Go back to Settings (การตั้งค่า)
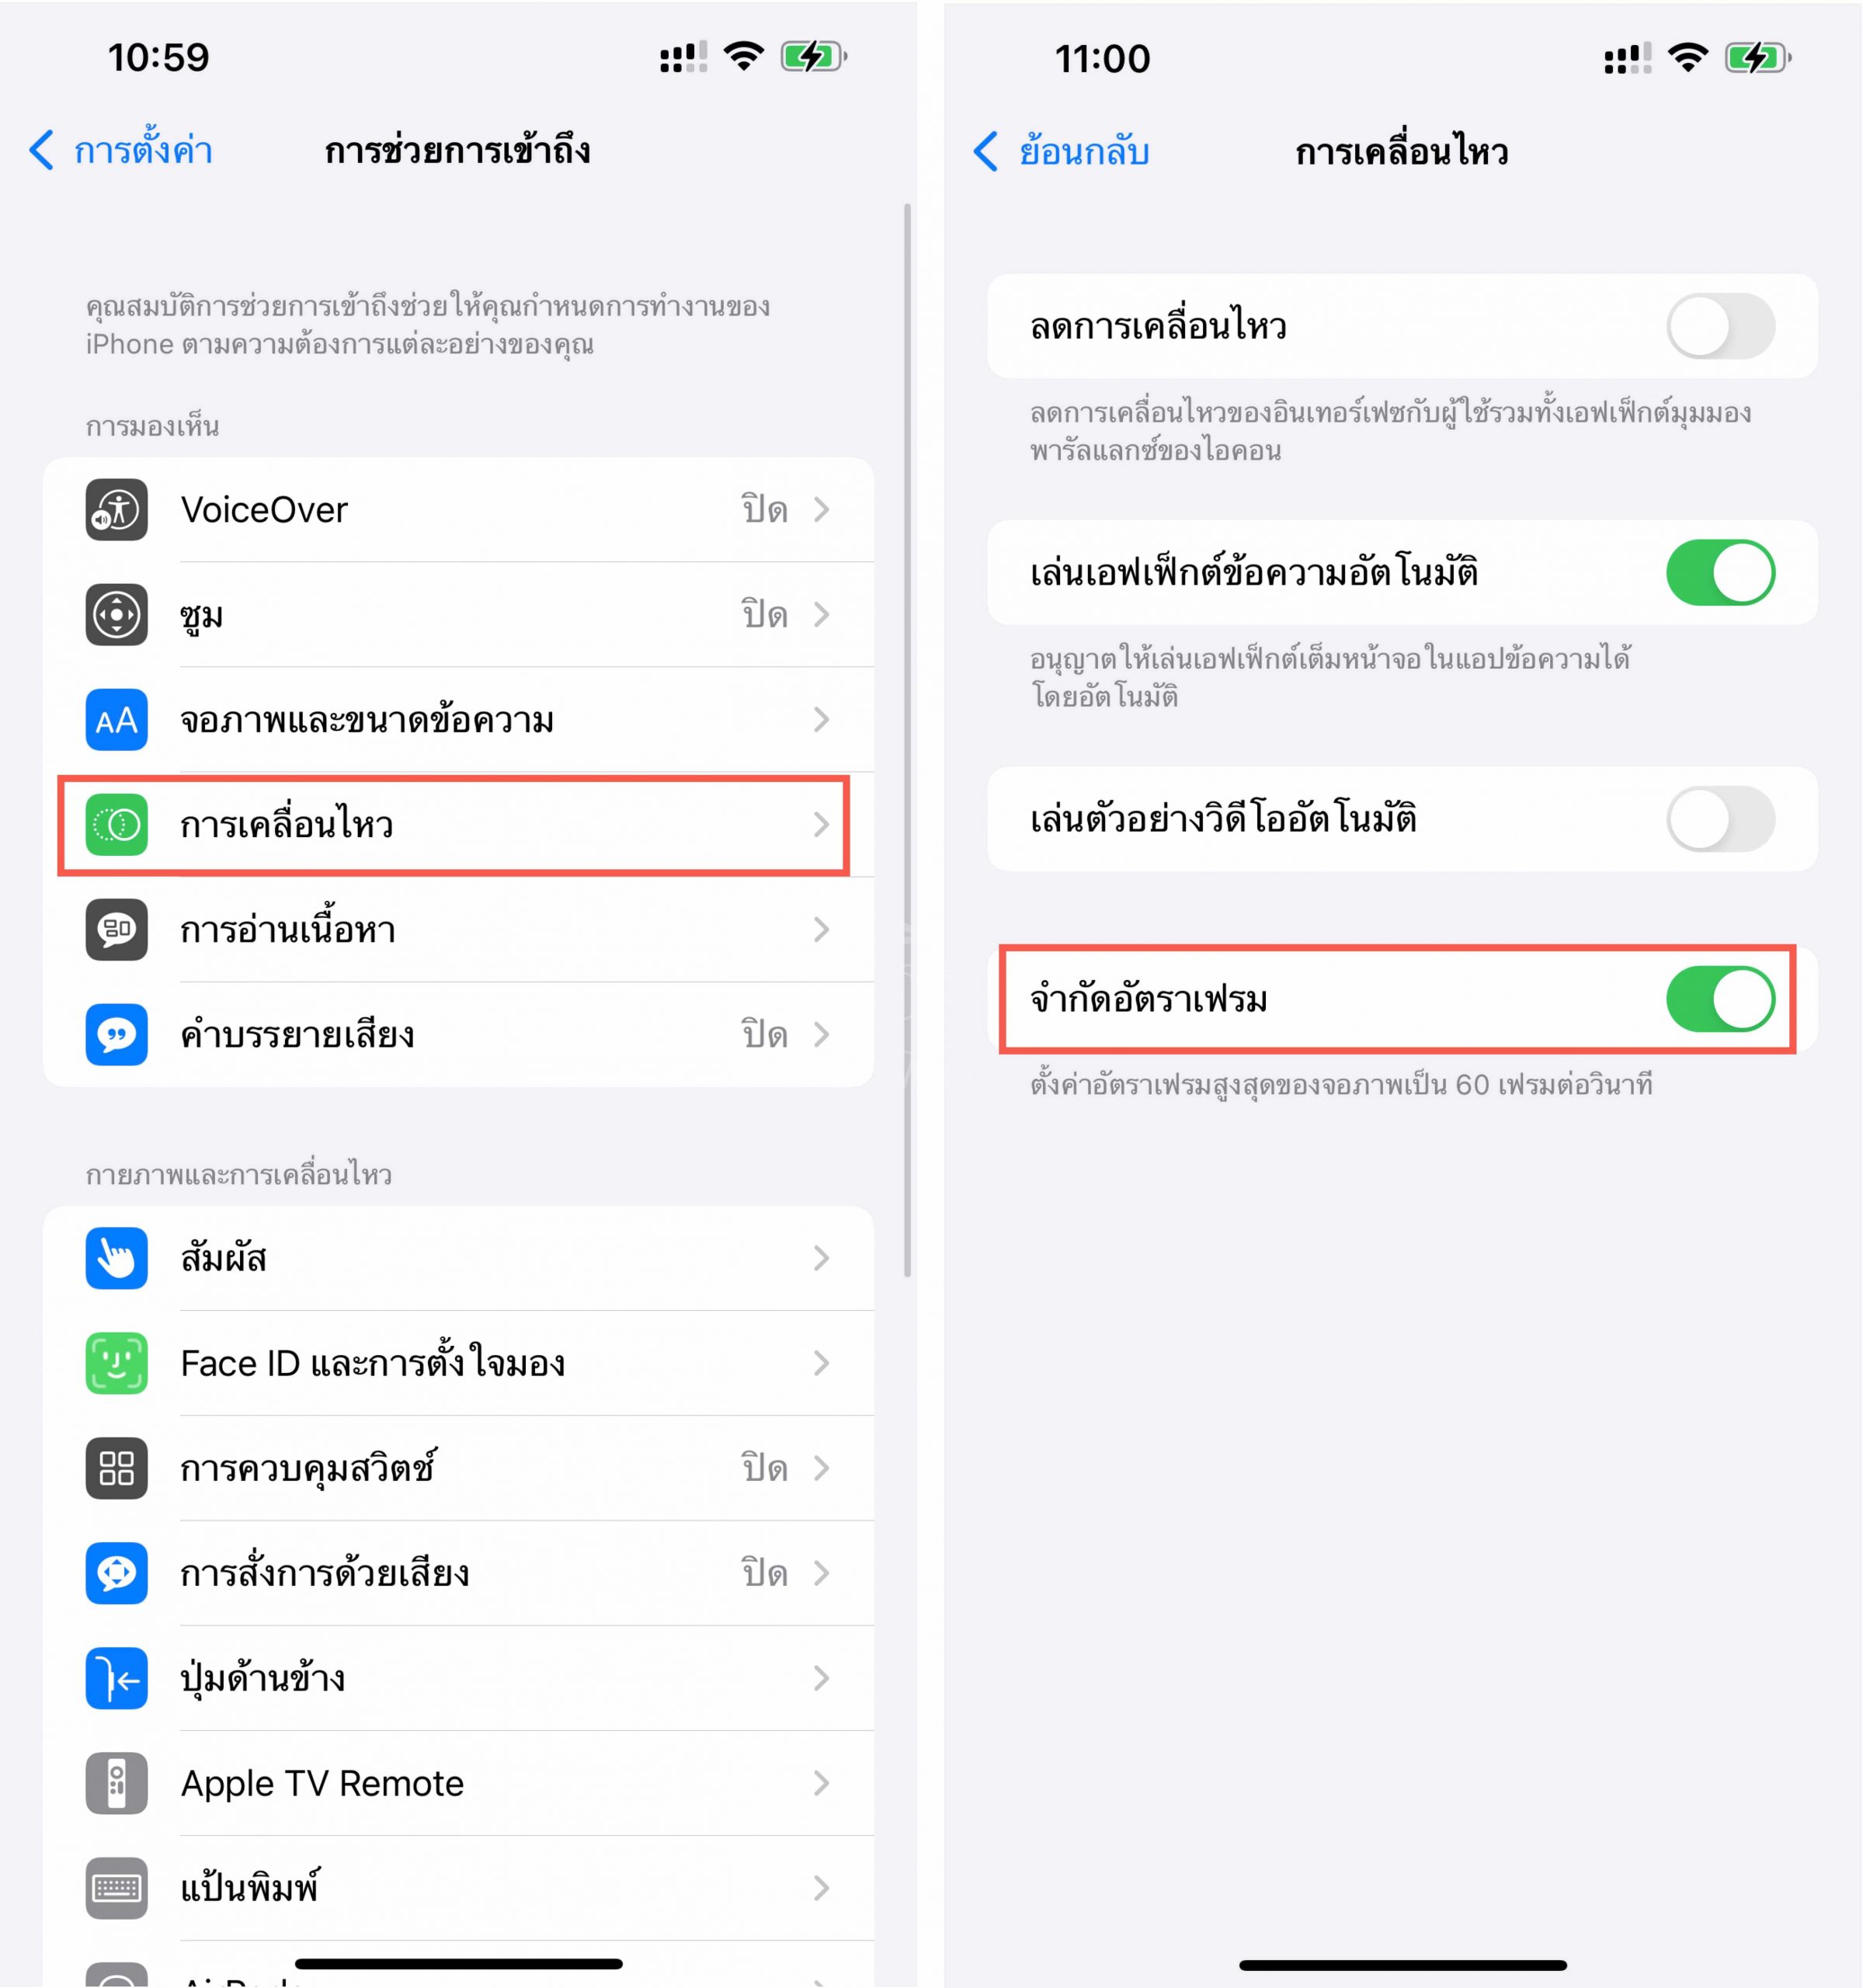Image resolution: width=1863 pixels, height=1988 pixels. point(121,150)
